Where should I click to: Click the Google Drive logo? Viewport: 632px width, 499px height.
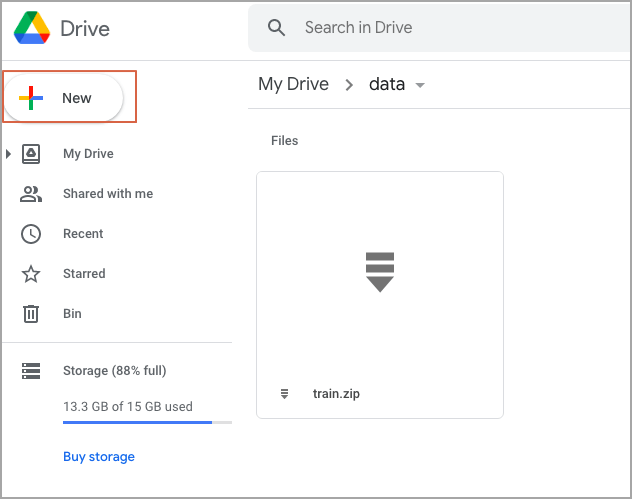[x=32, y=28]
